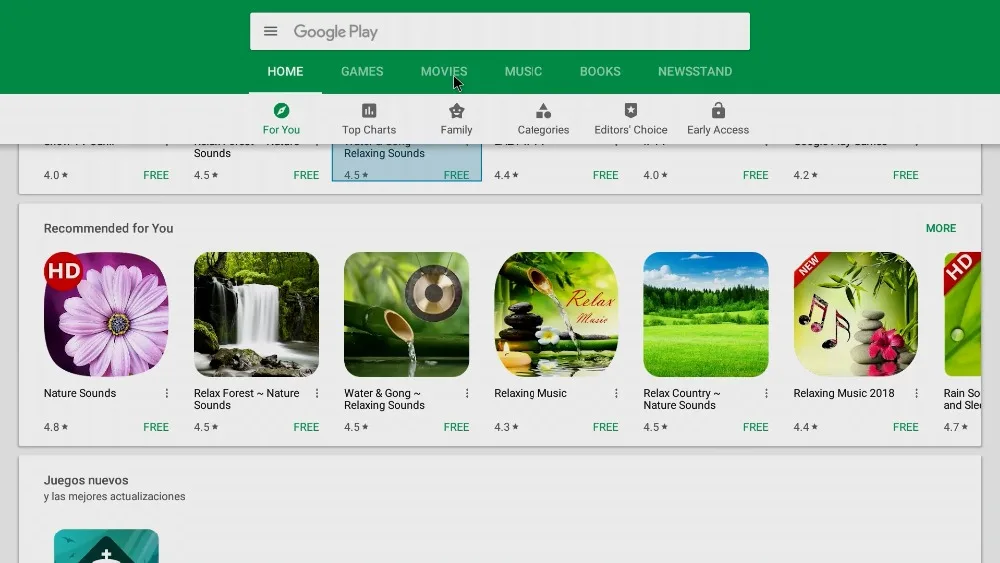
Task: Click FREE next to 4.2 rating in top row
Action: click(906, 175)
